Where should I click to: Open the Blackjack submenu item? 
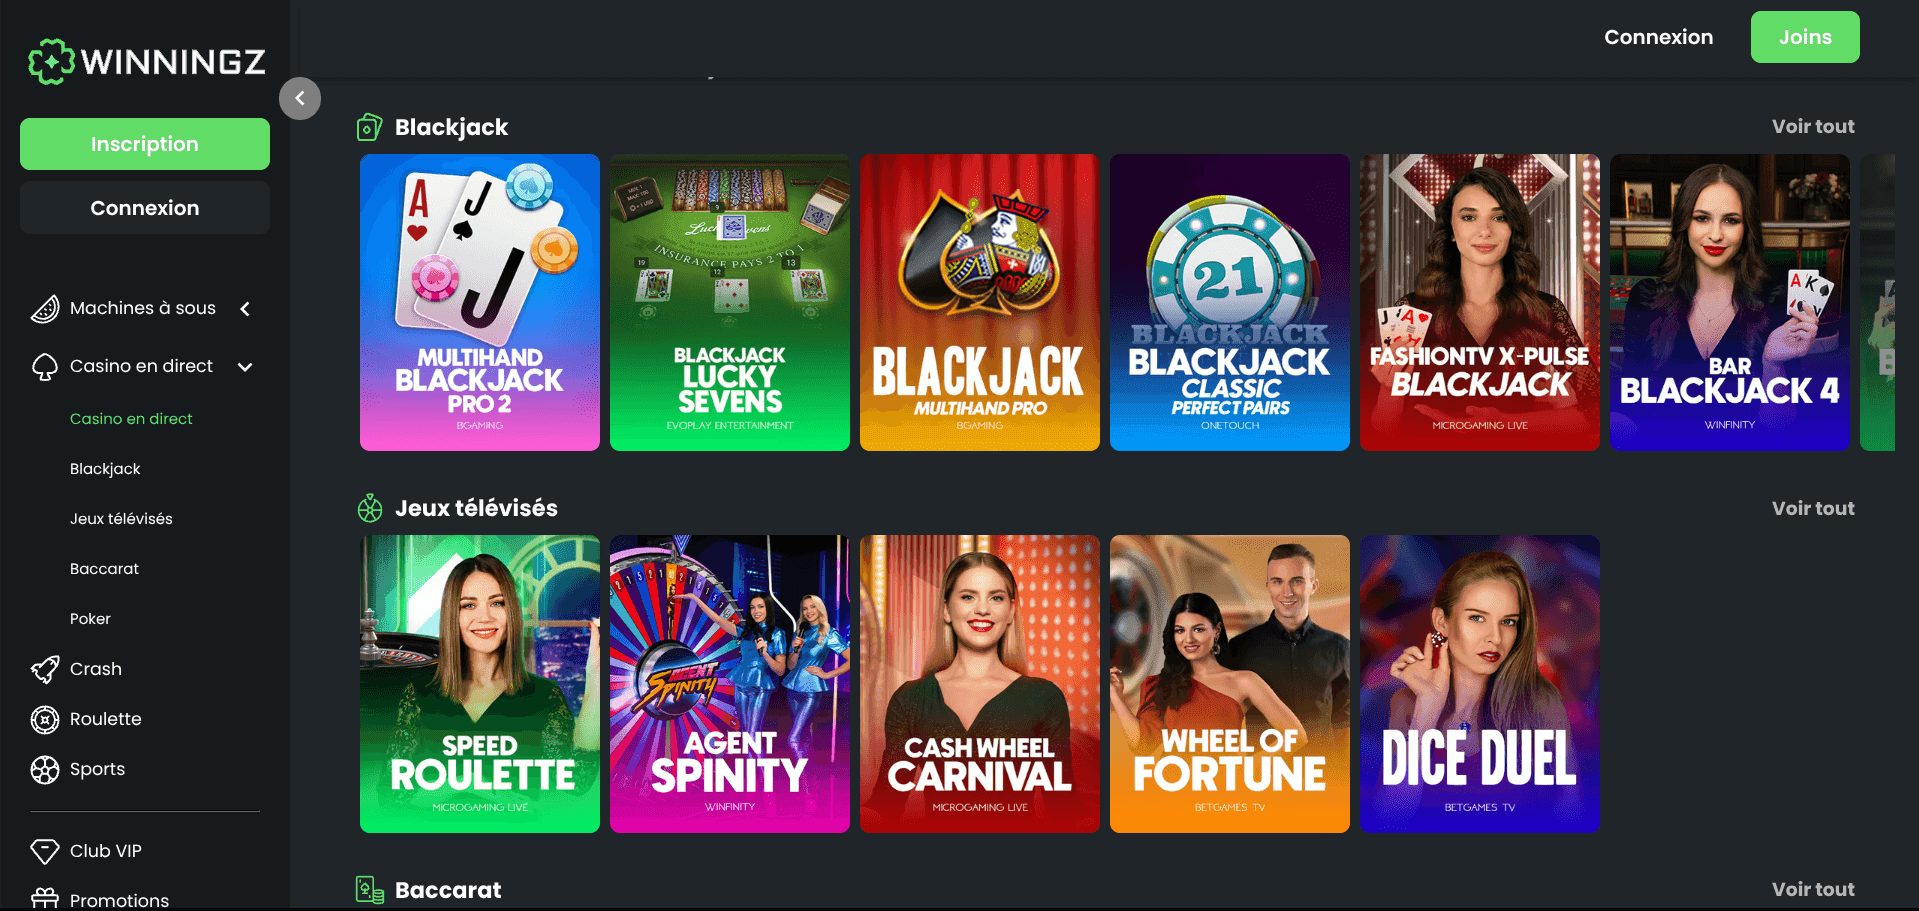(105, 469)
